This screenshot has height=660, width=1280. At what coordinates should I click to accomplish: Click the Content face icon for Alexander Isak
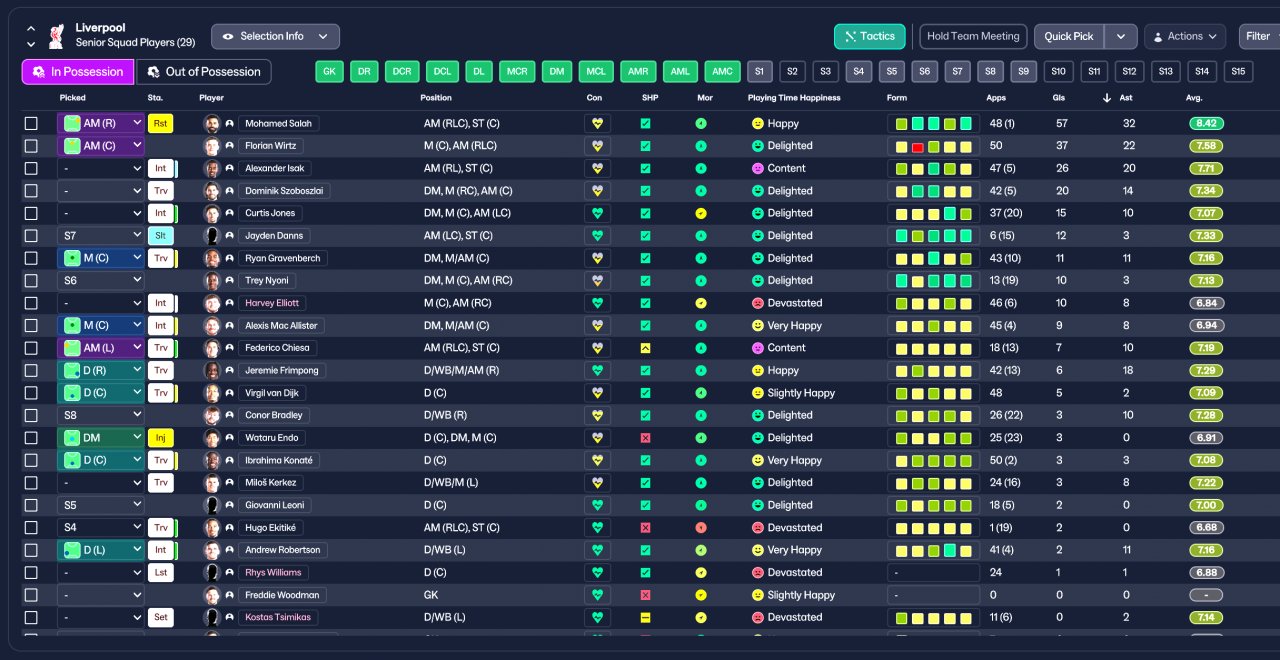(x=758, y=168)
